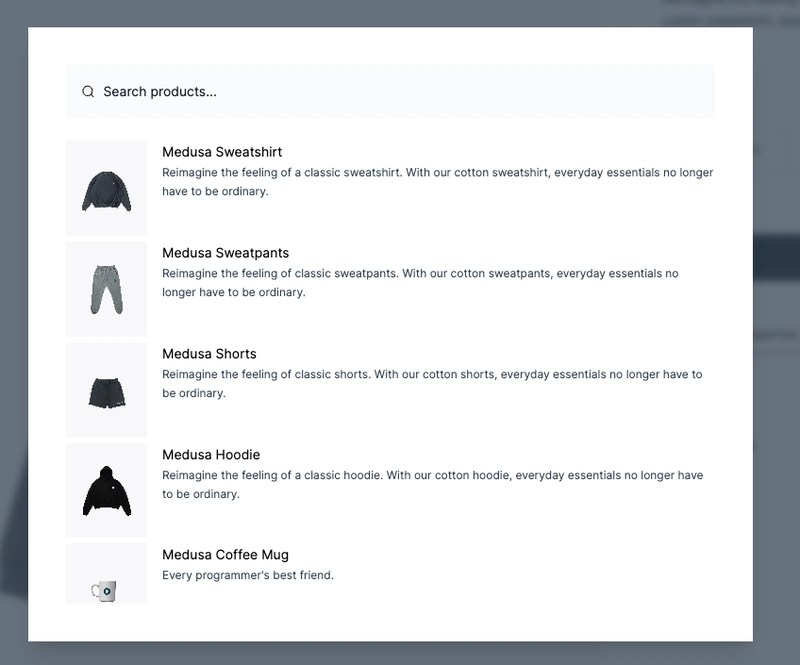Image resolution: width=800 pixels, height=665 pixels.
Task: Click the cotton hoodie description text
Action: tap(432, 484)
